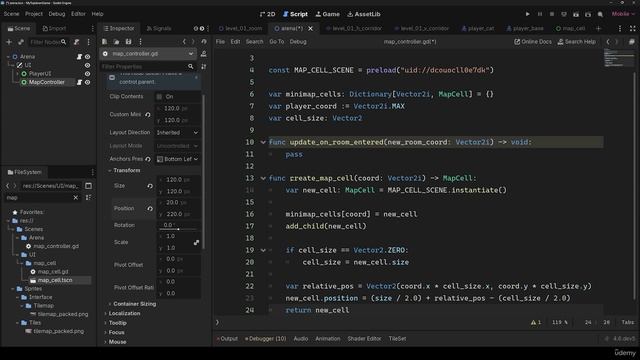The image size is (640, 360).
Task: Add a new child node
Action: click(9, 42)
